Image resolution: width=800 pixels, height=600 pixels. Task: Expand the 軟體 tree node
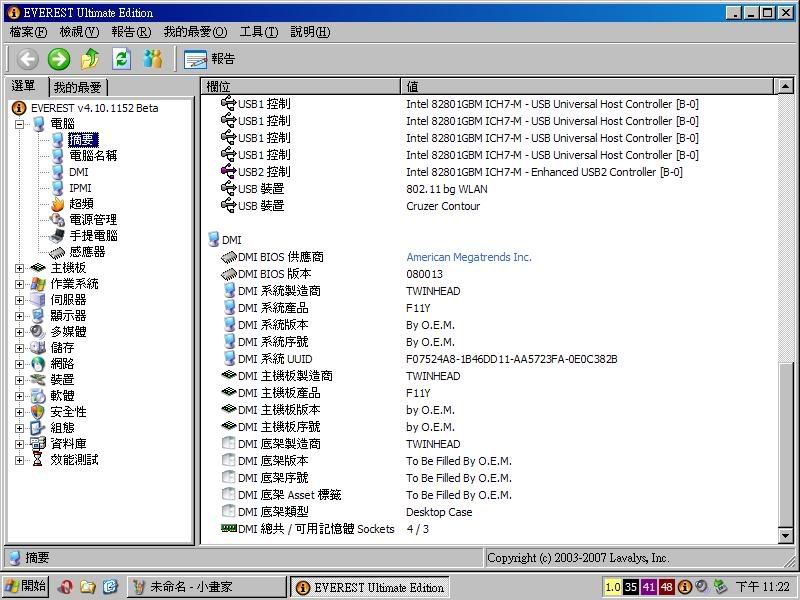[19, 396]
